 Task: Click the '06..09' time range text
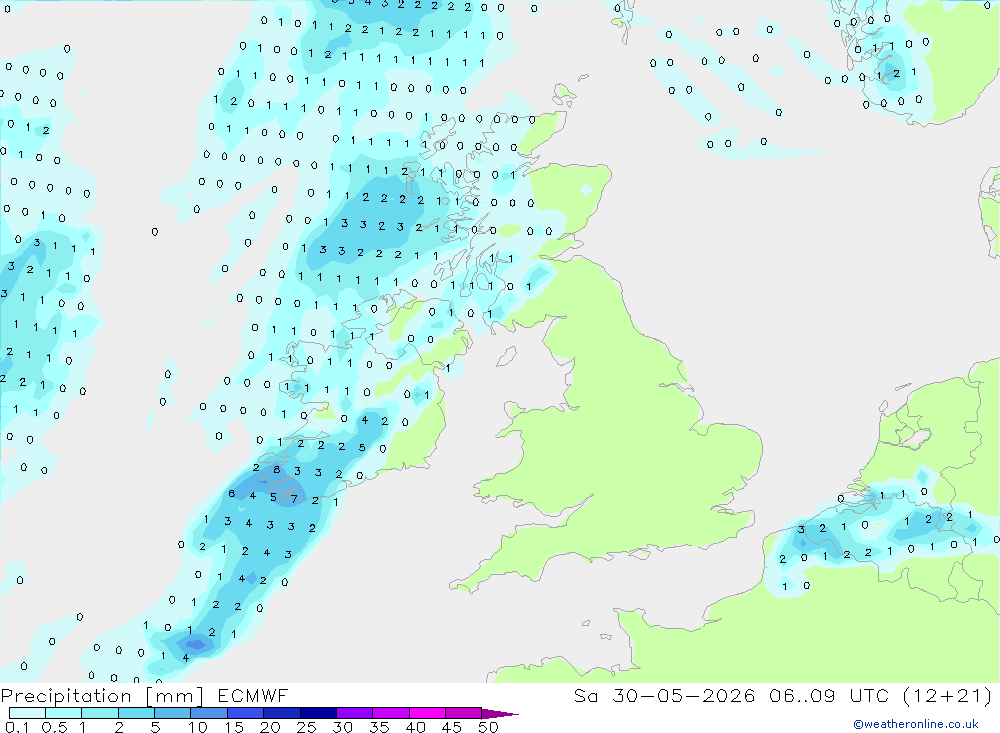802,695
